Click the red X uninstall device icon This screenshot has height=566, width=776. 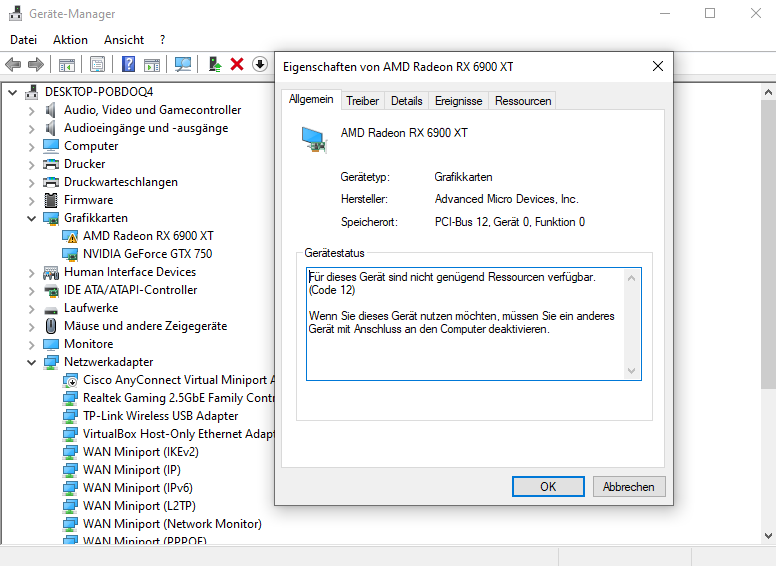pos(237,64)
